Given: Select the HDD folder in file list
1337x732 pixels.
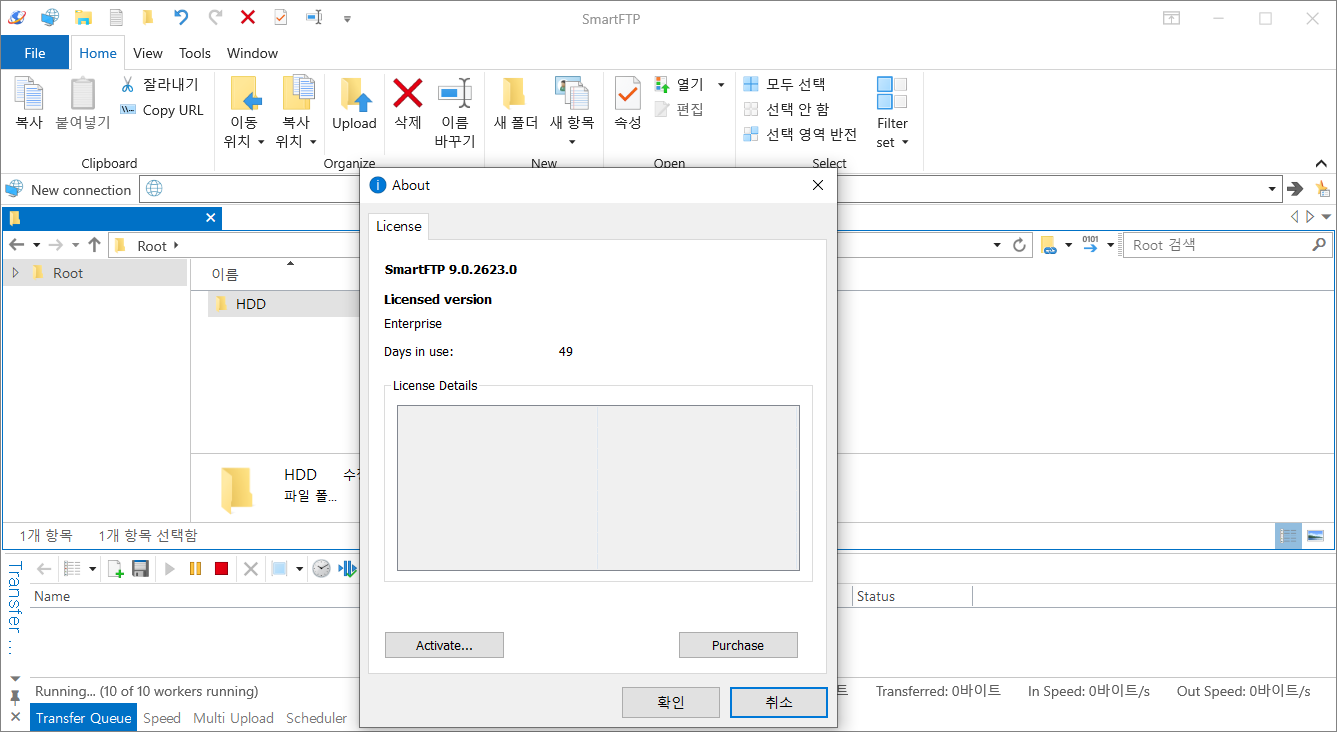Looking at the screenshot, I should click(251, 304).
